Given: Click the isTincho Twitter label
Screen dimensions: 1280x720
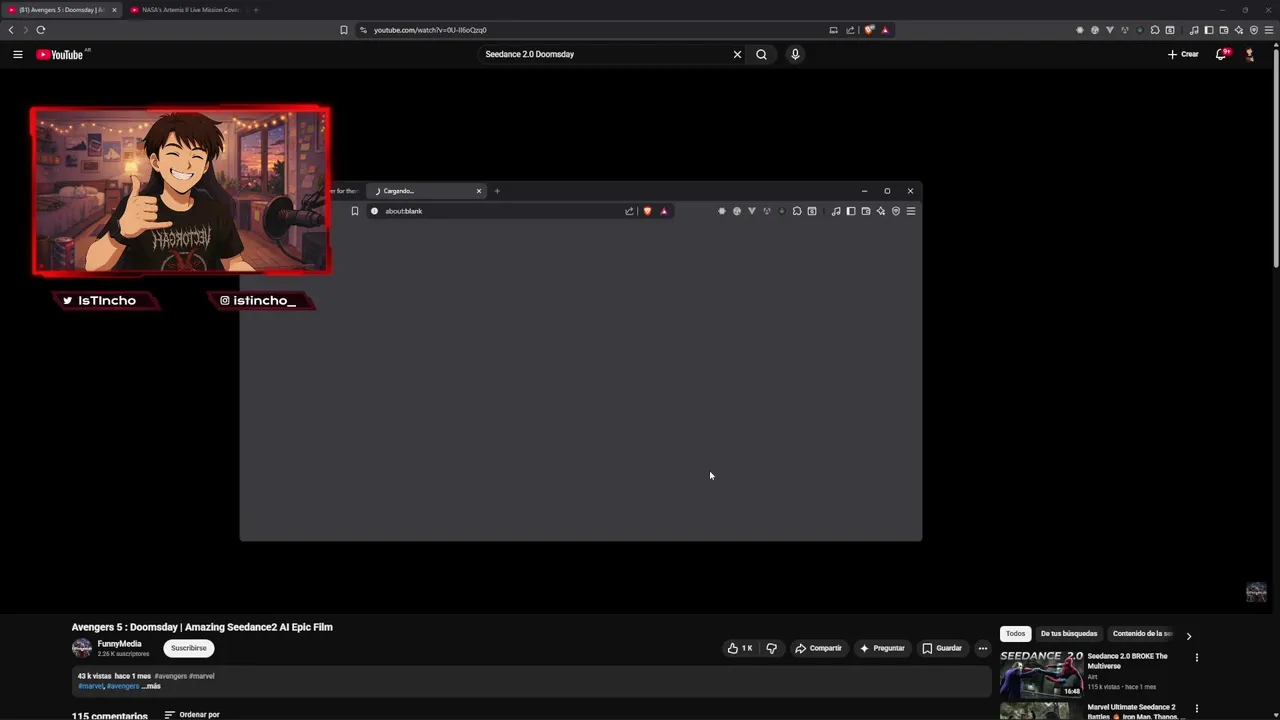Looking at the screenshot, I should pyautogui.click(x=106, y=300).
